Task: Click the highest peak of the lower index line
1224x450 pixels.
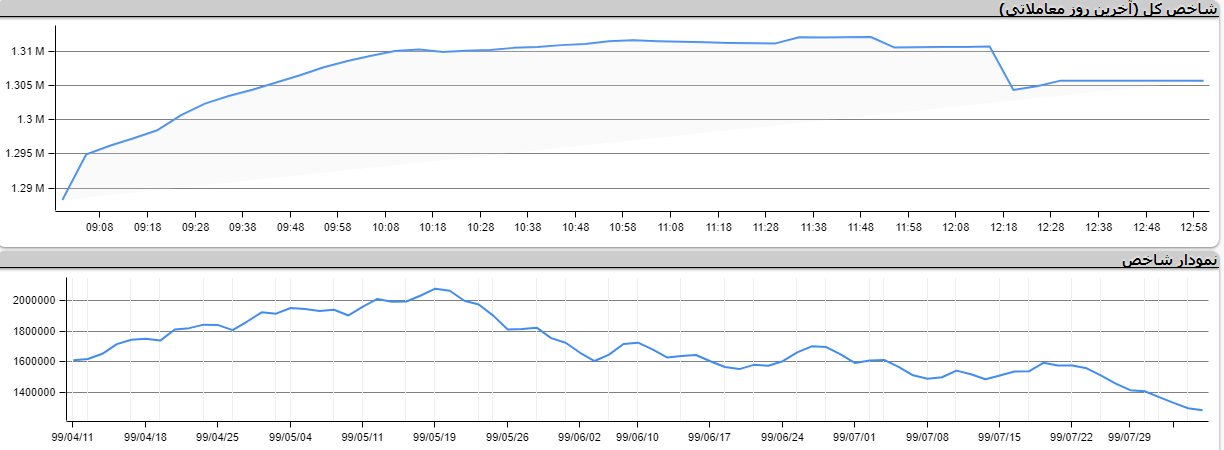Action: tap(435, 288)
